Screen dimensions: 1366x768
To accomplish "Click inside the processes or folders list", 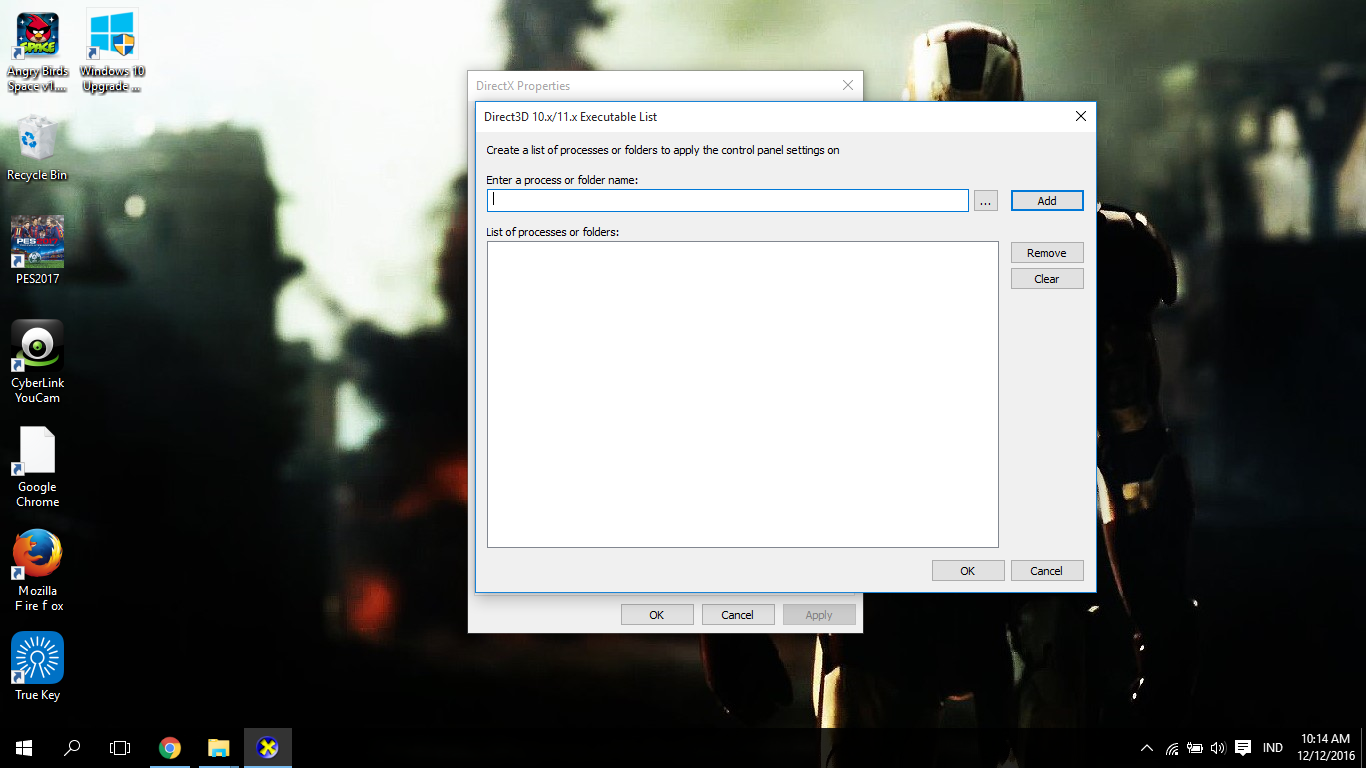I will 743,394.
